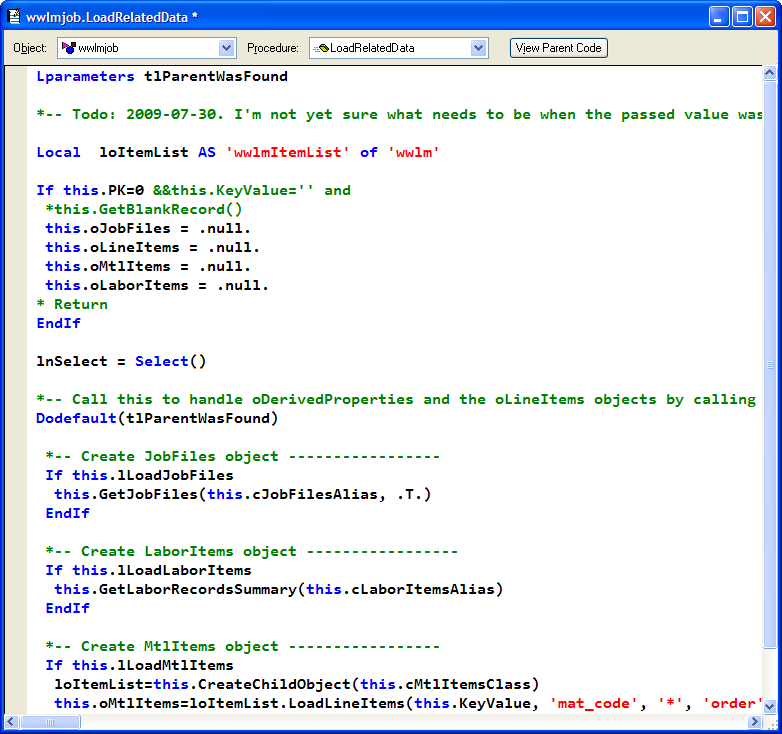Click the 'Todo: 2009-07-30' comment line

(399, 115)
